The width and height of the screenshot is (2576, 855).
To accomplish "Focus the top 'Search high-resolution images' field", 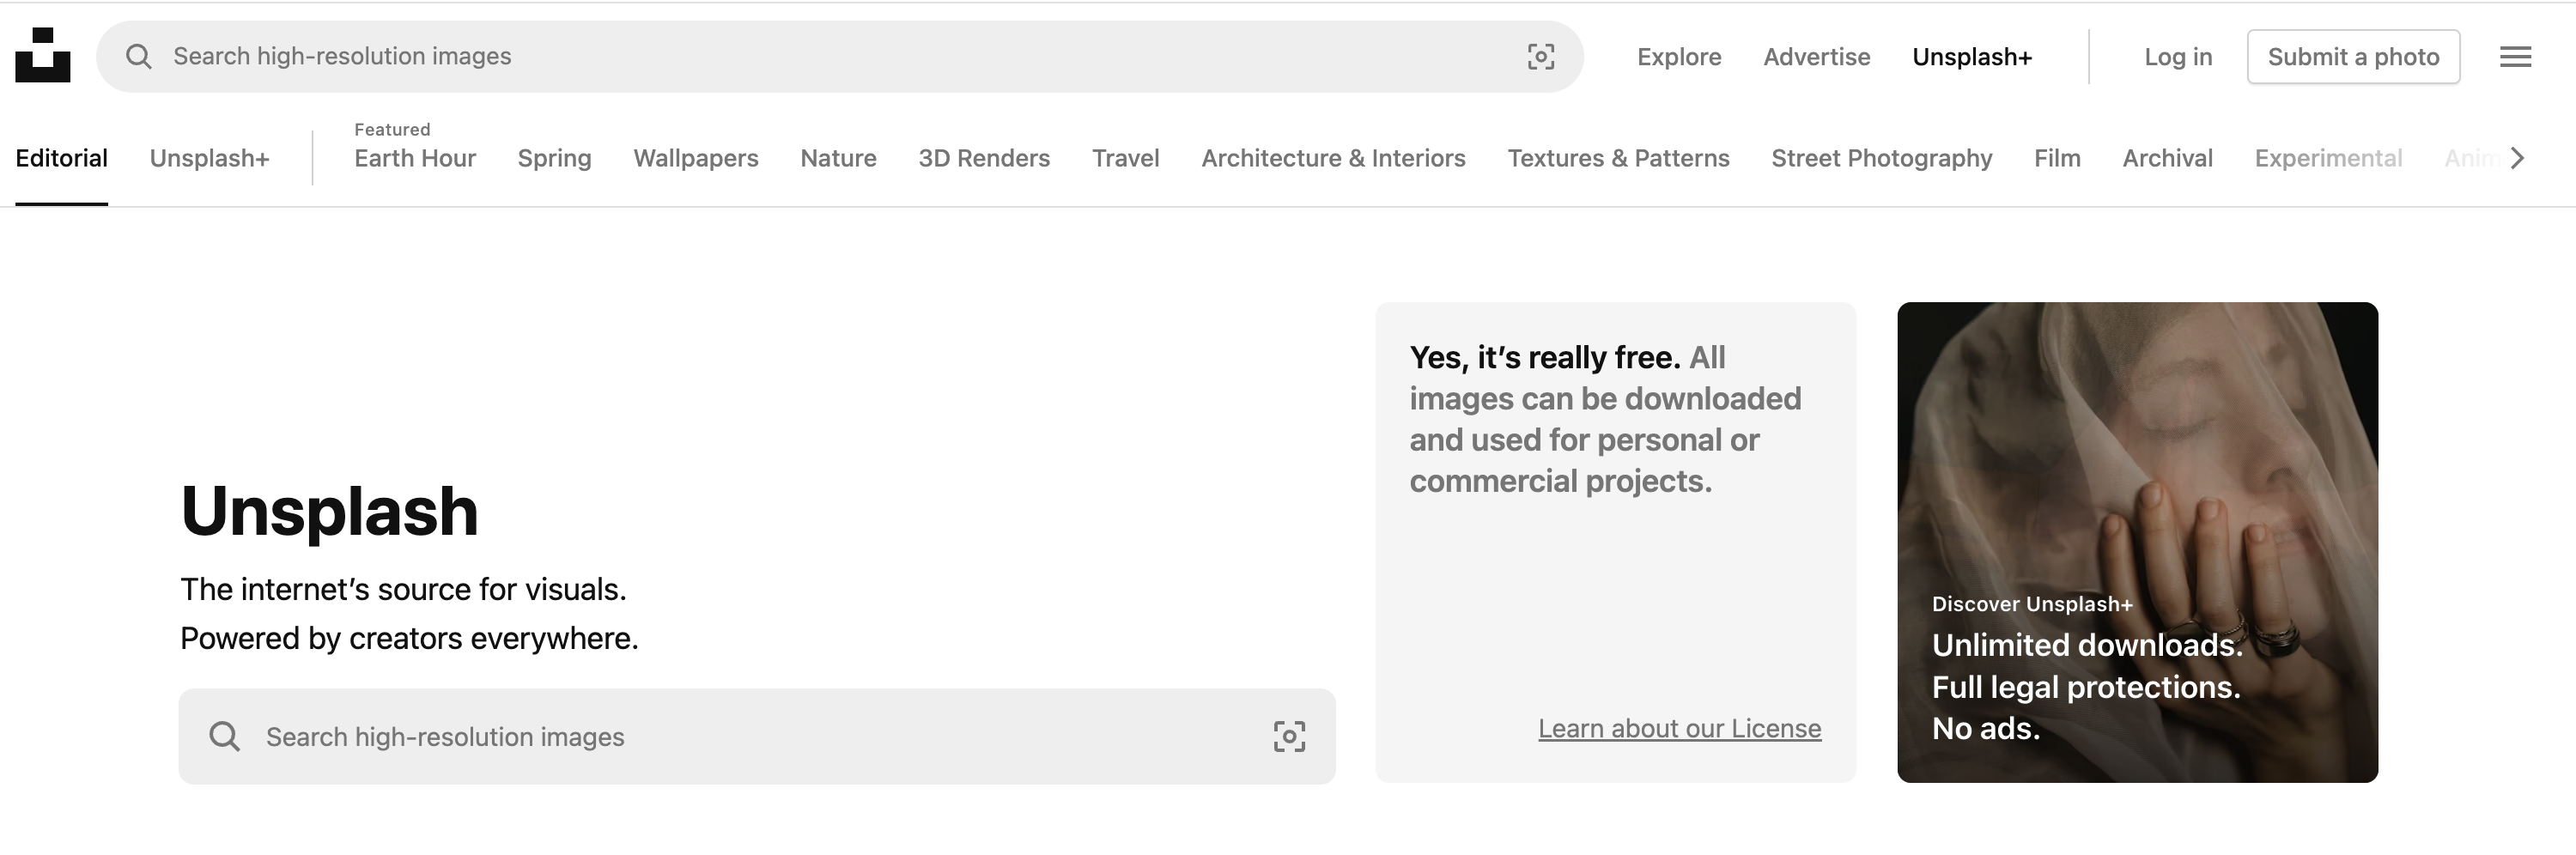I will (840, 57).
